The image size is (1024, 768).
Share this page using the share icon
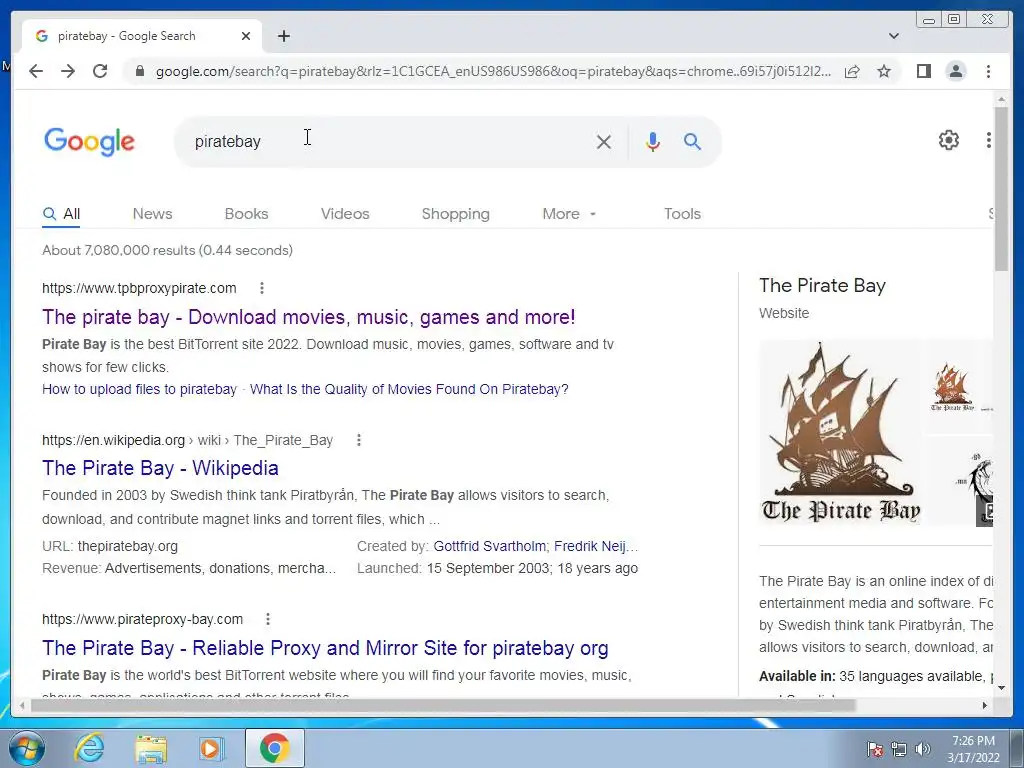(852, 71)
